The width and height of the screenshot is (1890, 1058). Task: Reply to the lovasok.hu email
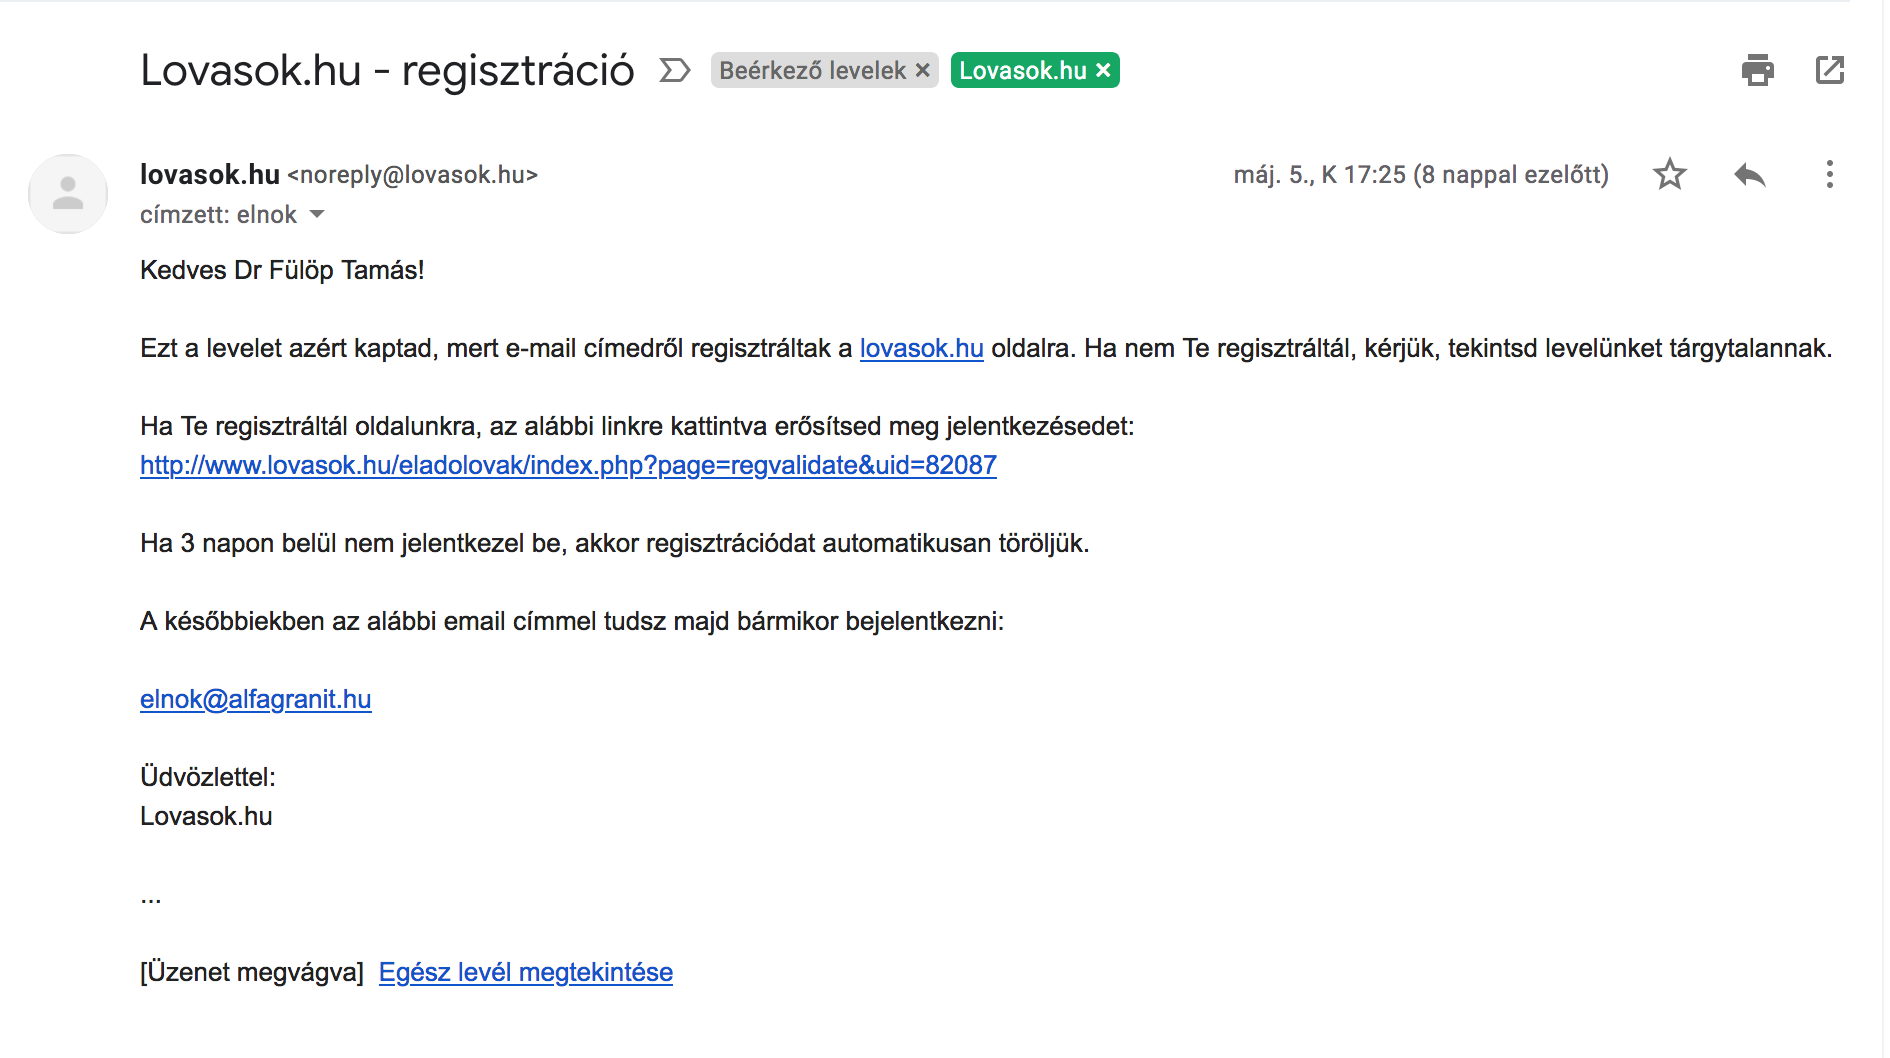[1749, 175]
